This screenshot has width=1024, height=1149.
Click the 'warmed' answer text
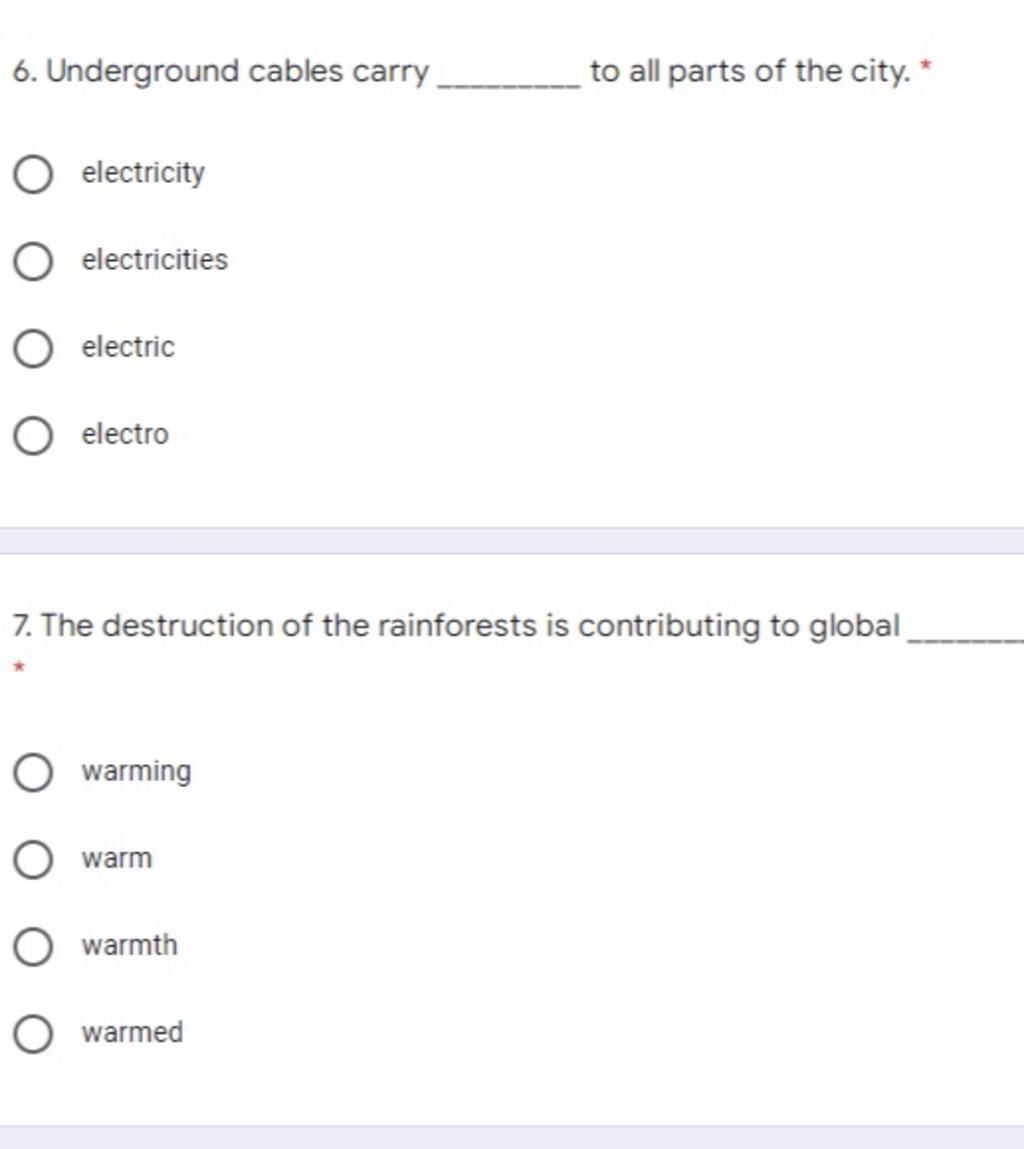[x=132, y=1032]
